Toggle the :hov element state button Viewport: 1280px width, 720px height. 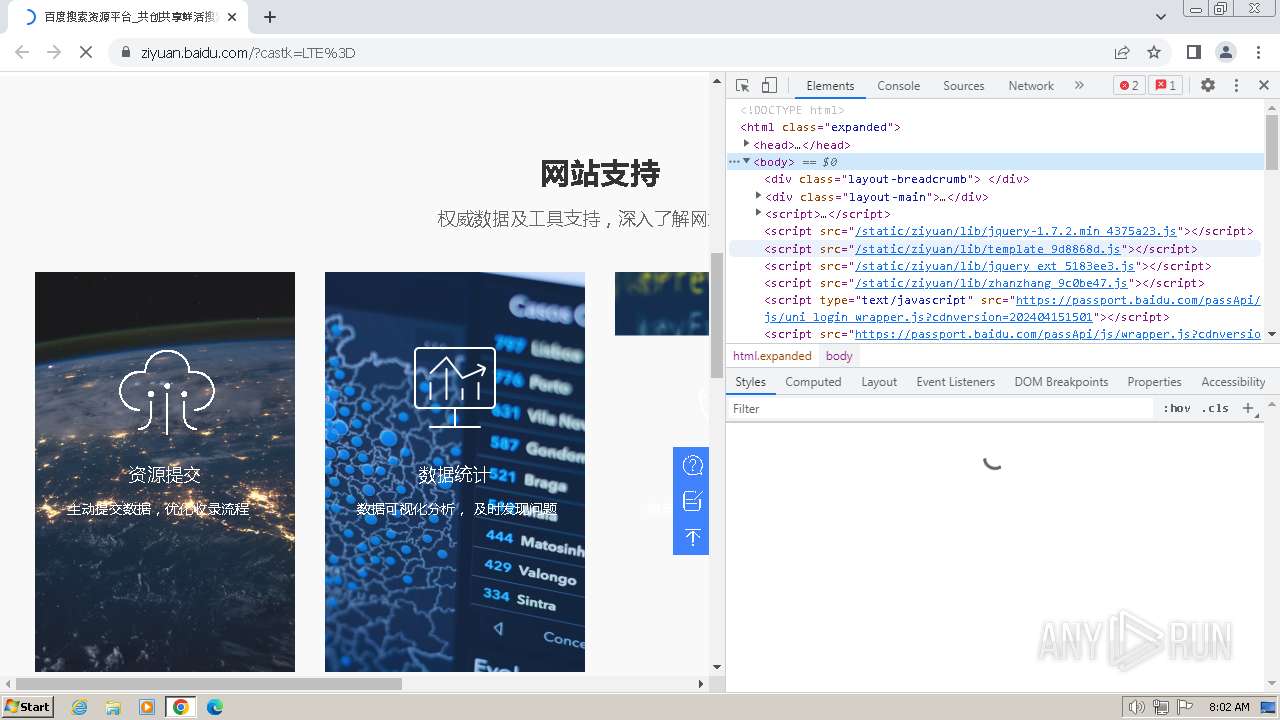tap(1177, 408)
